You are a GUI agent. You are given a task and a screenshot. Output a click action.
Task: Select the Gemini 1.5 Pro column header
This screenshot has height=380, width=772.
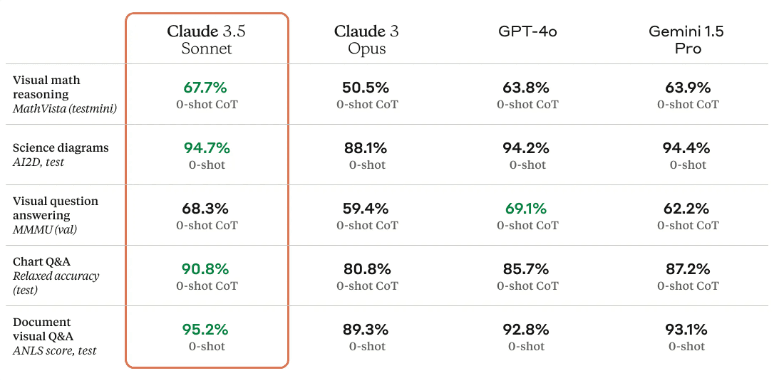pos(688,40)
